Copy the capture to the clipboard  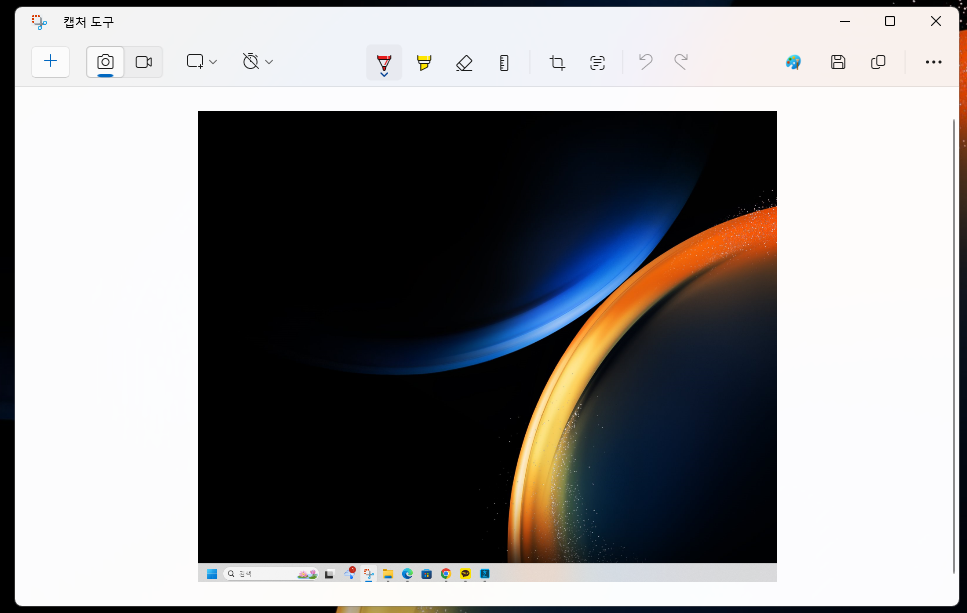[x=878, y=62]
